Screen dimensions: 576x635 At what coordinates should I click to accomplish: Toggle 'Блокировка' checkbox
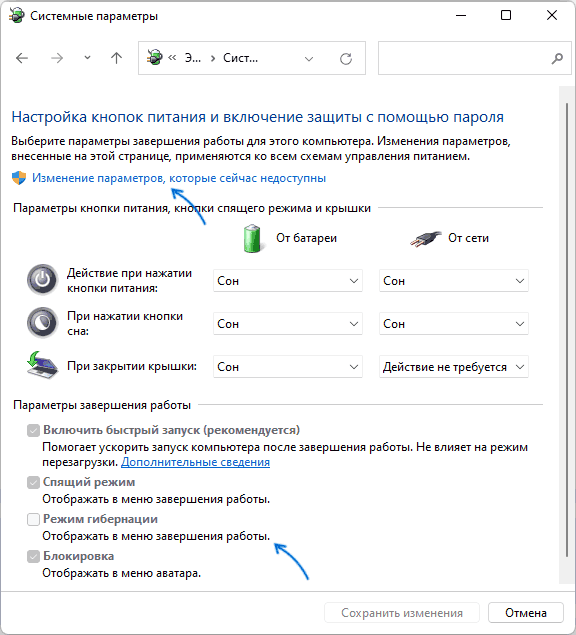pyautogui.click(x=33, y=556)
